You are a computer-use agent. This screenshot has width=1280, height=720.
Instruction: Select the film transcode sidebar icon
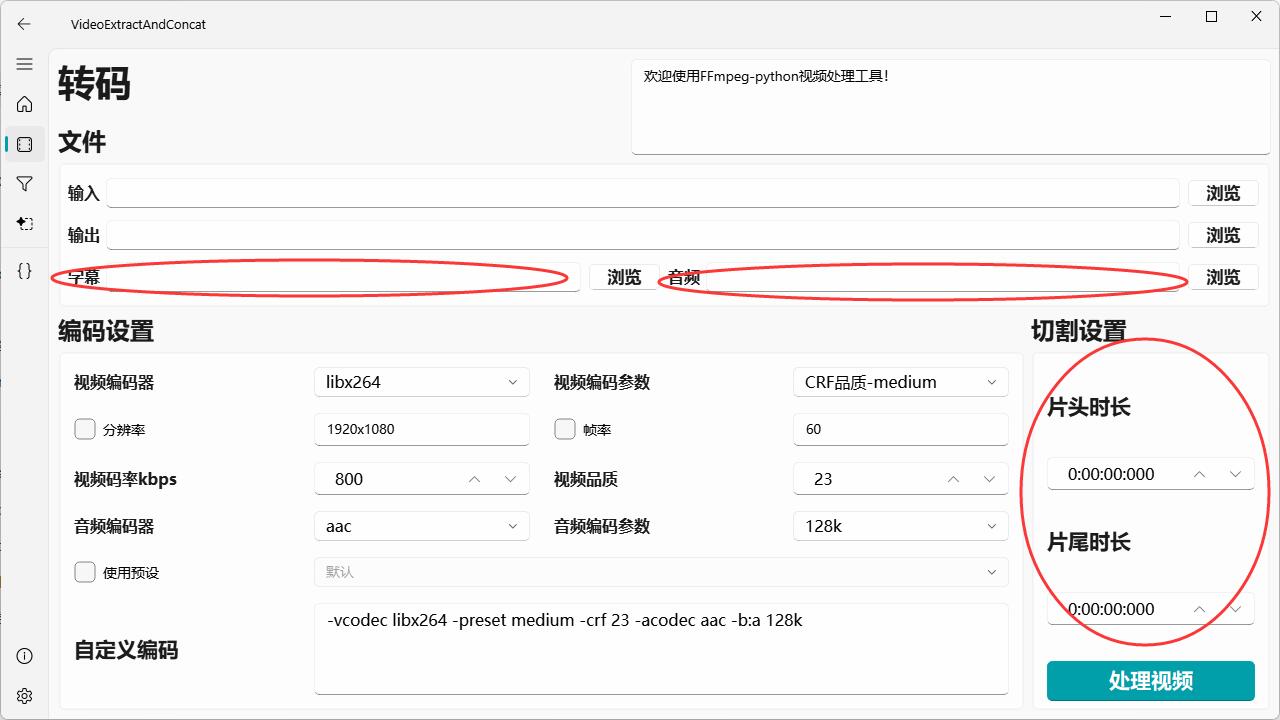tap(25, 145)
